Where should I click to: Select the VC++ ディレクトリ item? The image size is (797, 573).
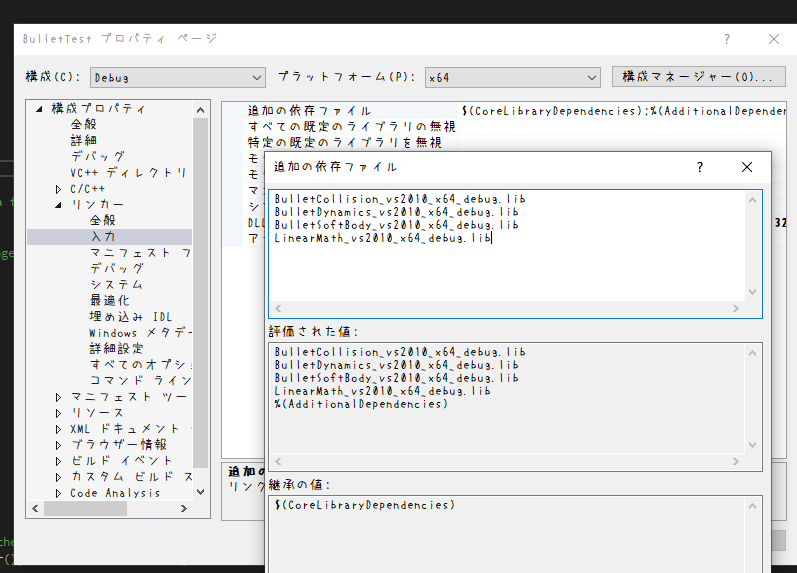[x=128, y=172]
